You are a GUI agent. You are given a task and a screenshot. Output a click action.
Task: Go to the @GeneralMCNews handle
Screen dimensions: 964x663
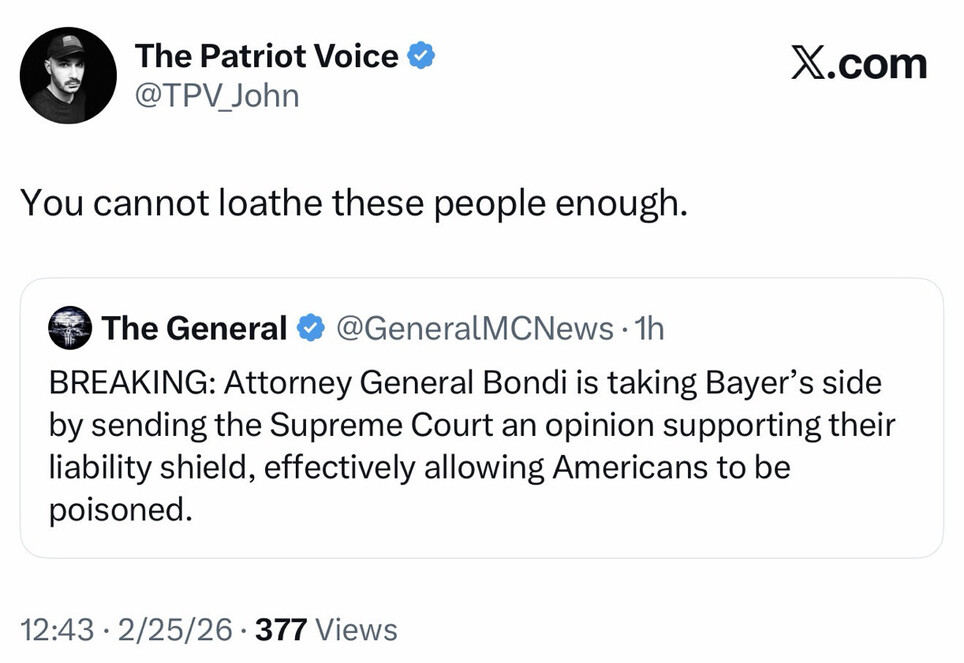point(474,328)
